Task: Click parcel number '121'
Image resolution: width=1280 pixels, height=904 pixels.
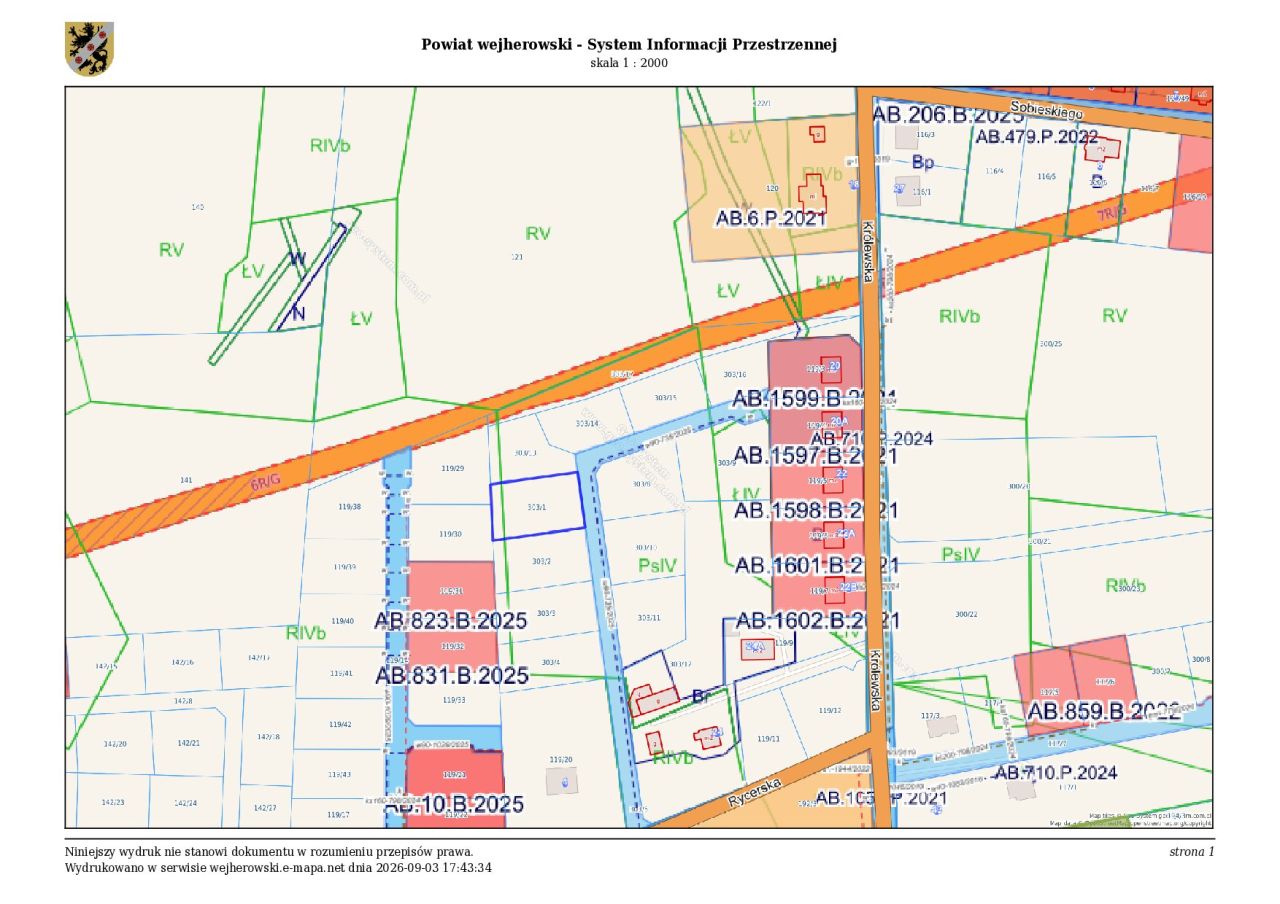Action: pos(517,257)
